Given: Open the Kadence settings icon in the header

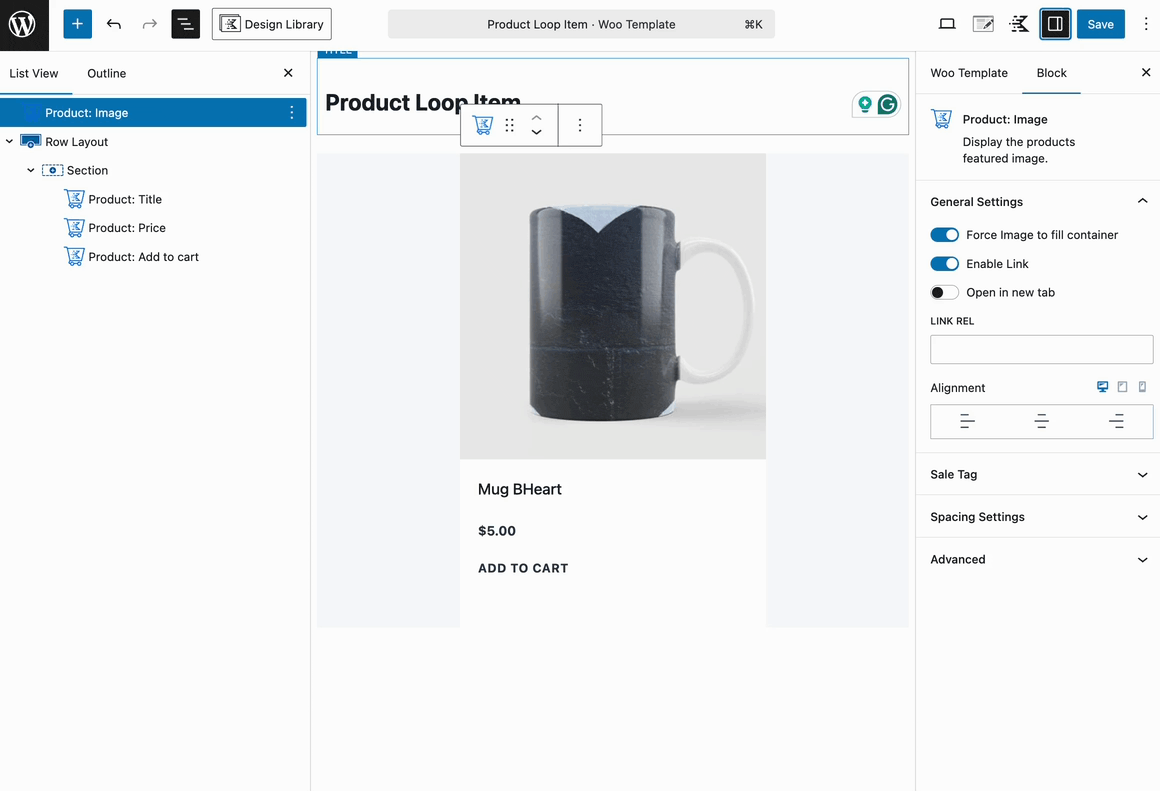Looking at the screenshot, I should (1019, 24).
